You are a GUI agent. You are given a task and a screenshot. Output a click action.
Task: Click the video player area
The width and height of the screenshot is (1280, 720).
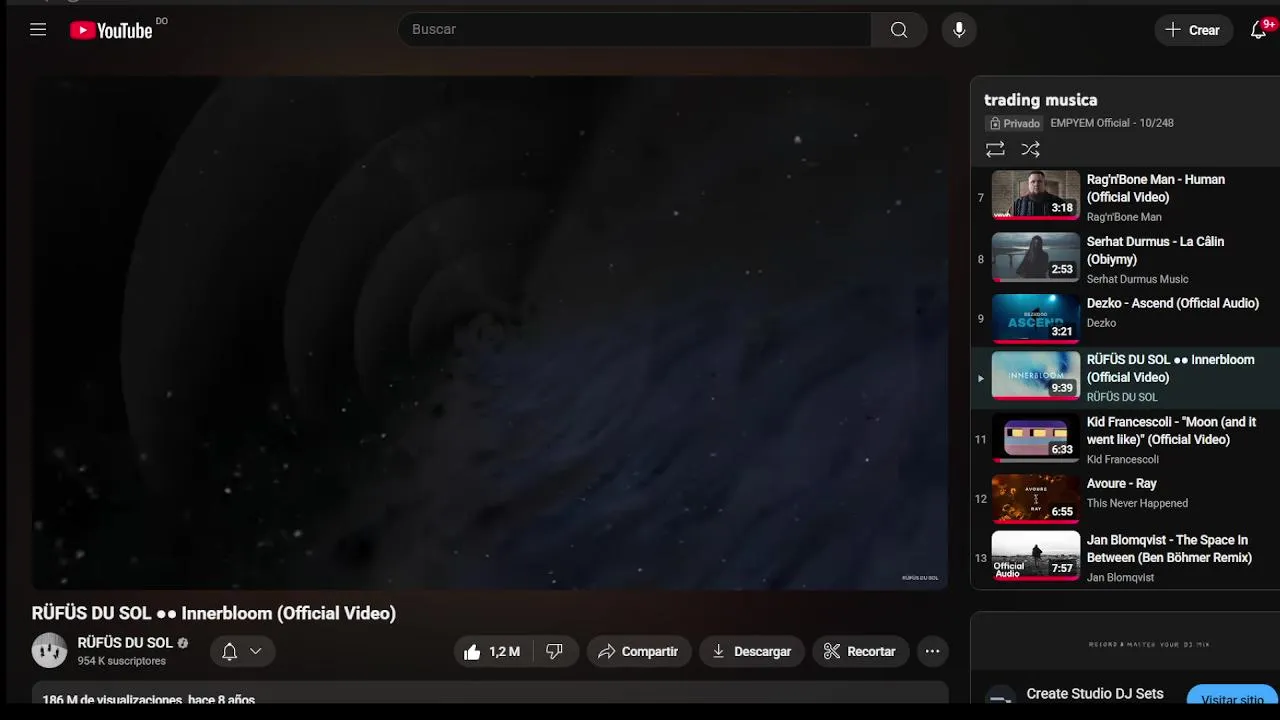[x=490, y=333]
